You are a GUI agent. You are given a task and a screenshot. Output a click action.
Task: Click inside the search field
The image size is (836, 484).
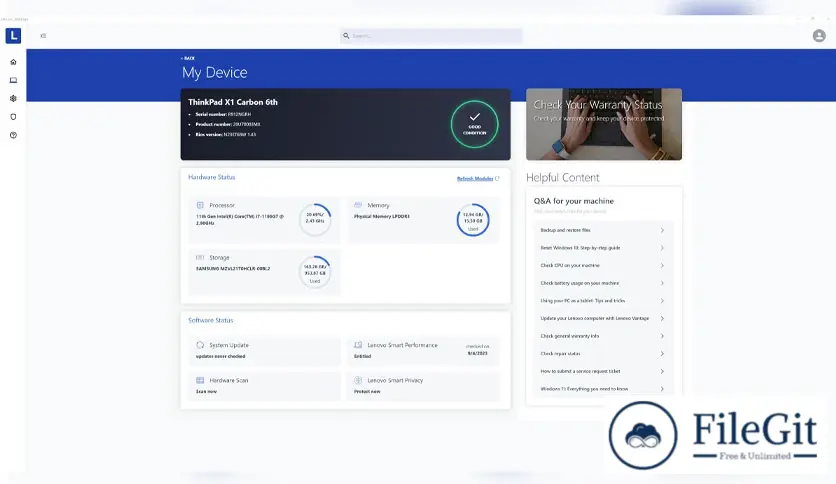click(x=431, y=36)
